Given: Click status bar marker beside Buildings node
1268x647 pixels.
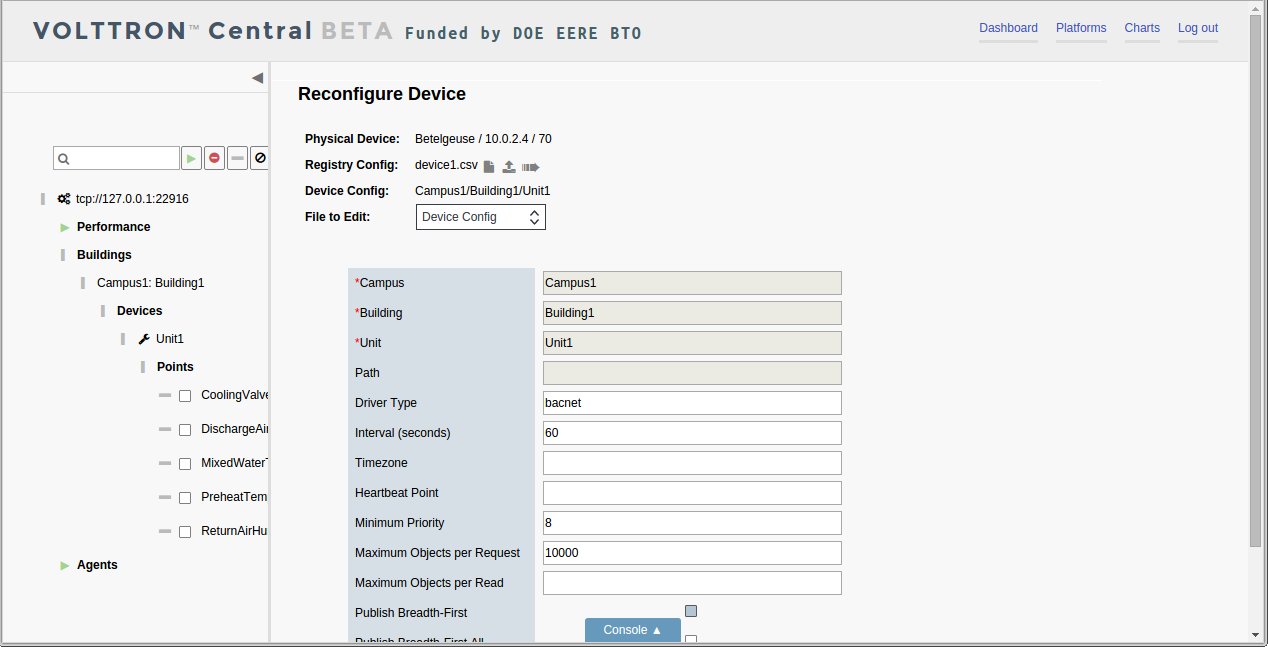Looking at the screenshot, I should point(63,255).
